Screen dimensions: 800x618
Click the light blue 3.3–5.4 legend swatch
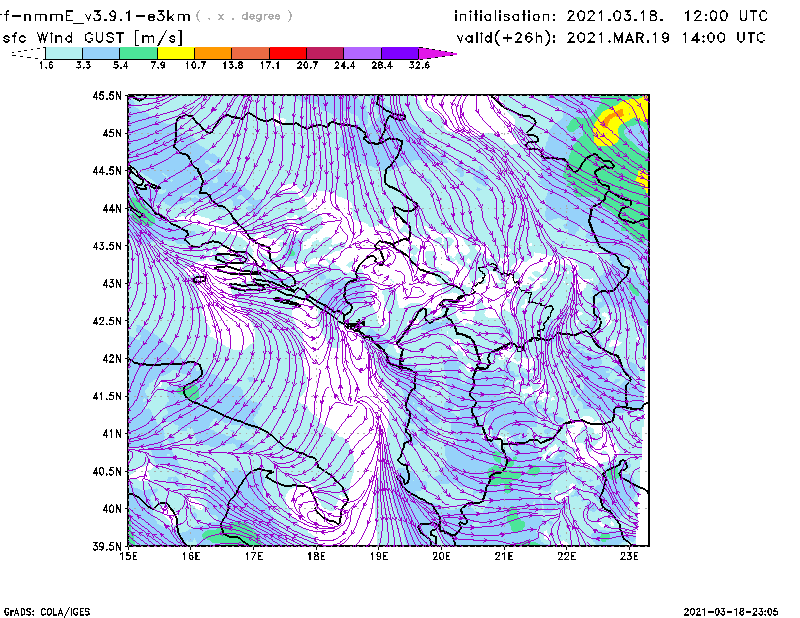(x=101, y=53)
